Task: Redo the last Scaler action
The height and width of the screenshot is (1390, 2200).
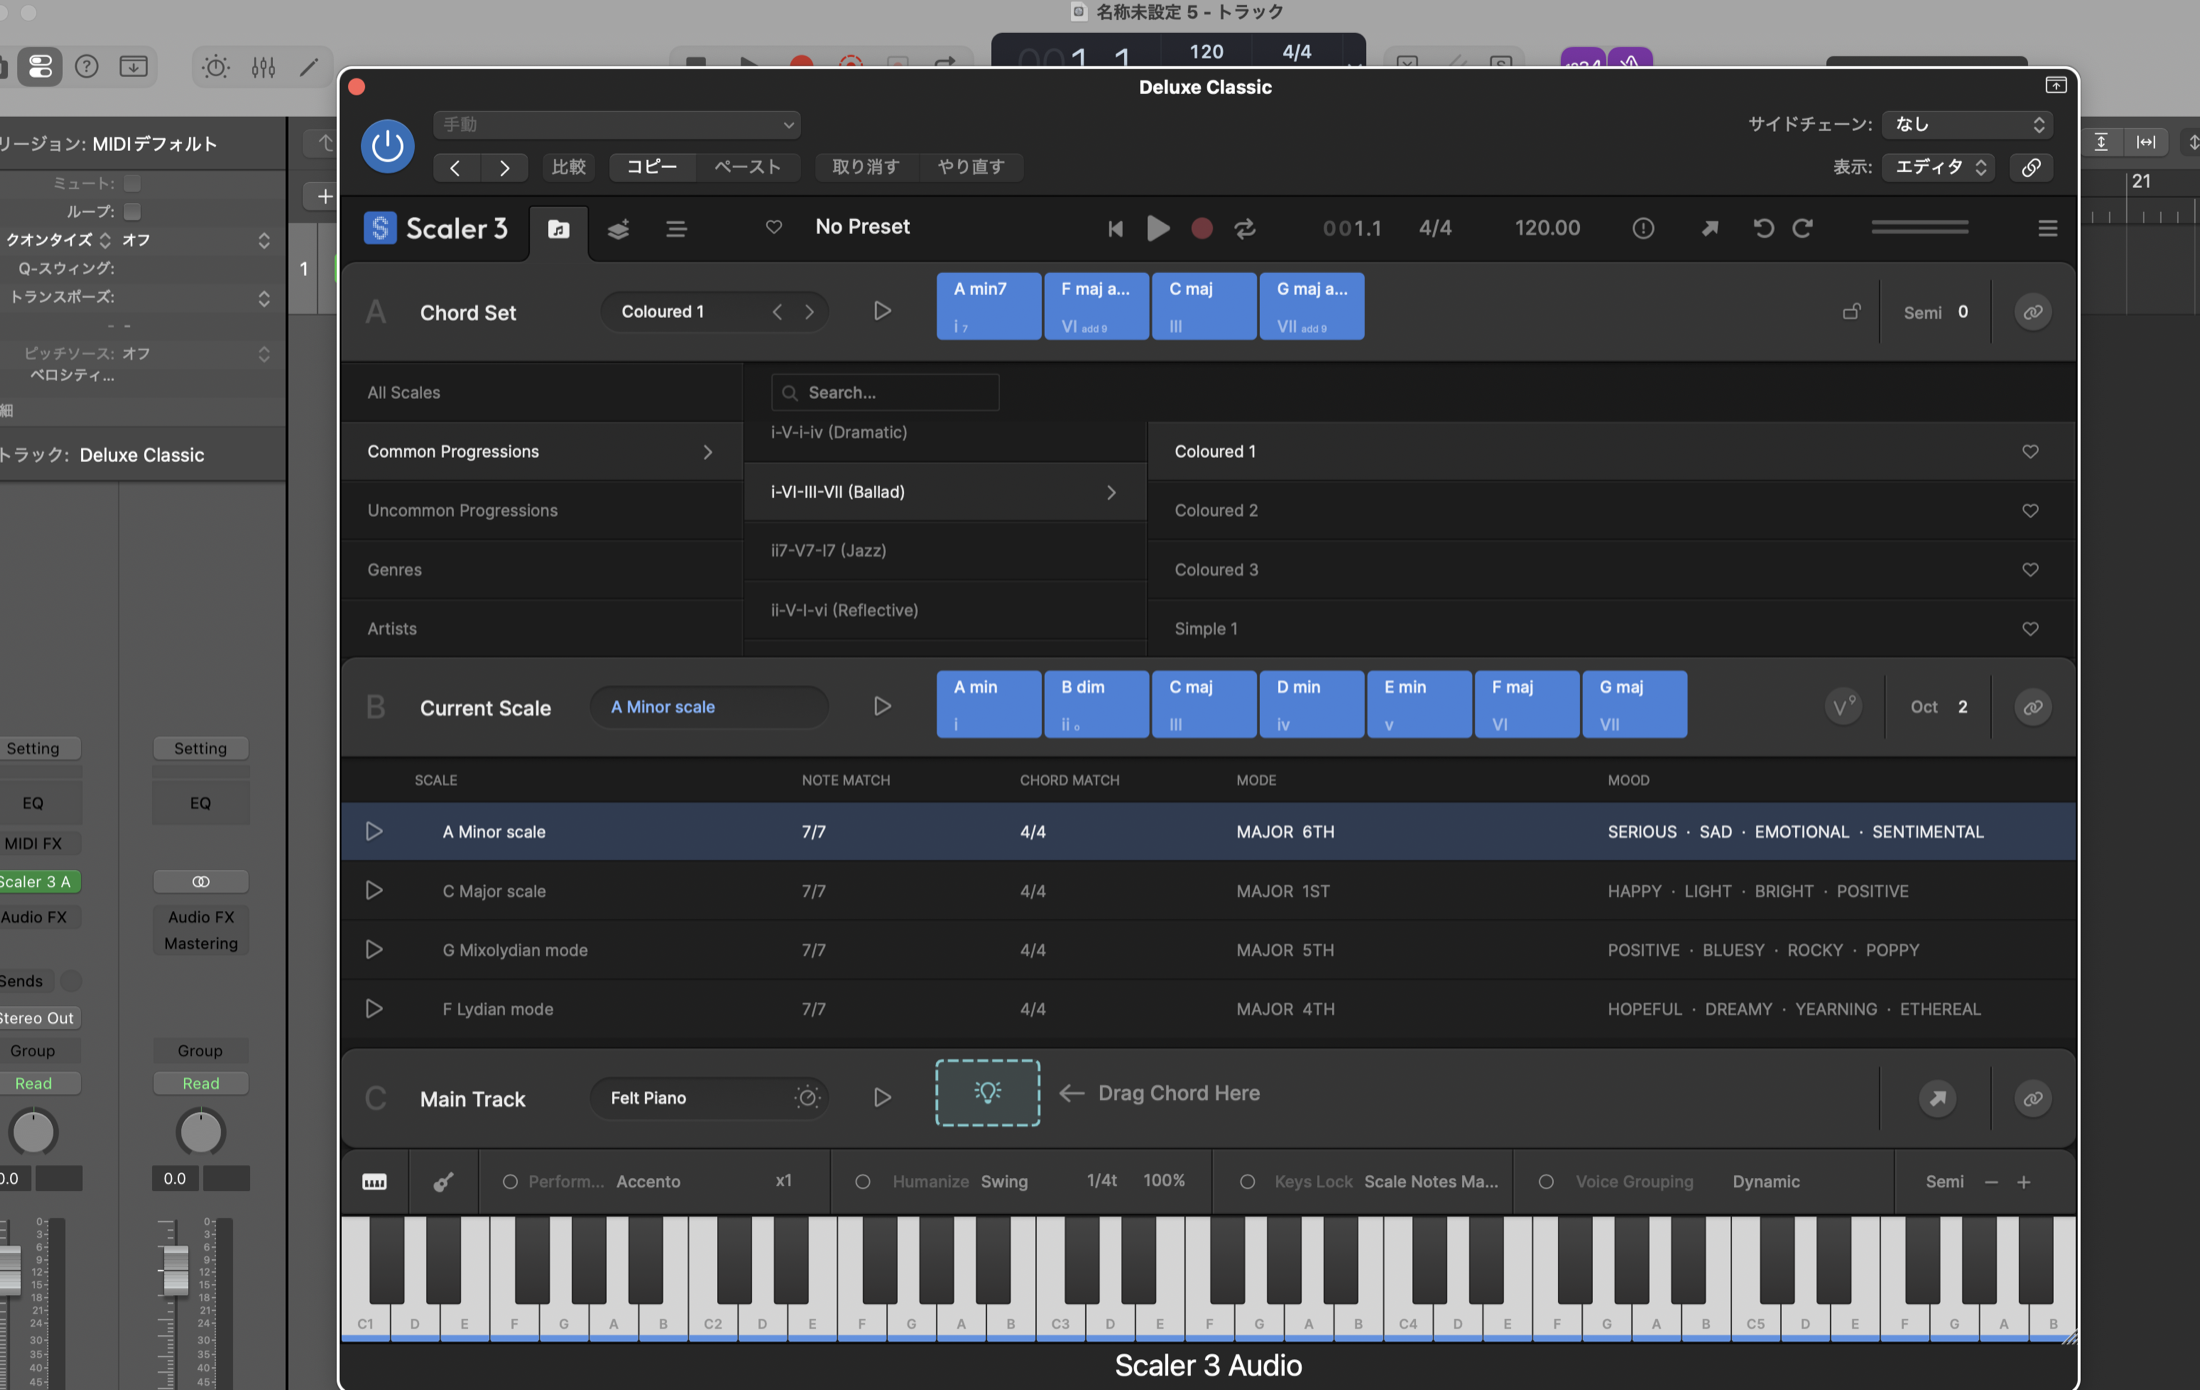Action: [1803, 229]
